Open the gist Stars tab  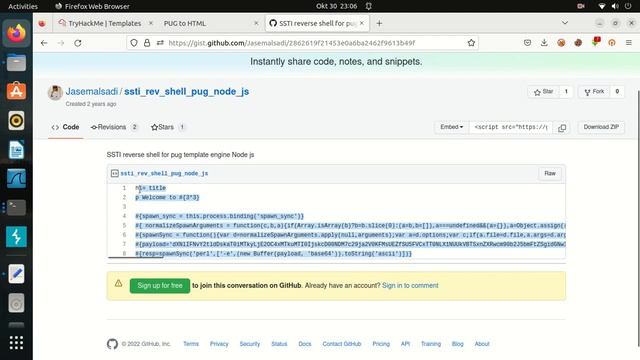pos(168,127)
